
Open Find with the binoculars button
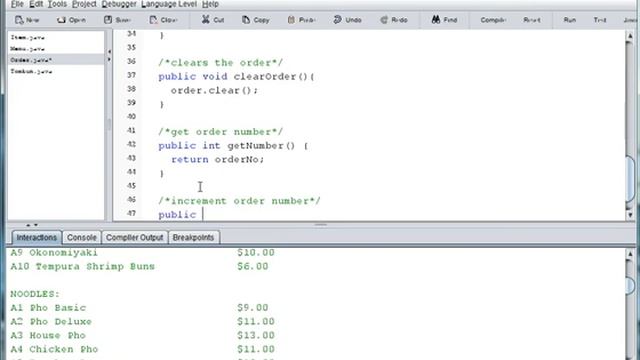pyautogui.click(x=444, y=20)
